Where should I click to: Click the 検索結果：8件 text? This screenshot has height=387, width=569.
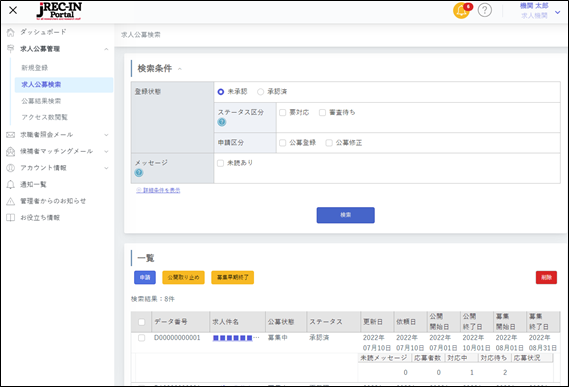[153, 299]
